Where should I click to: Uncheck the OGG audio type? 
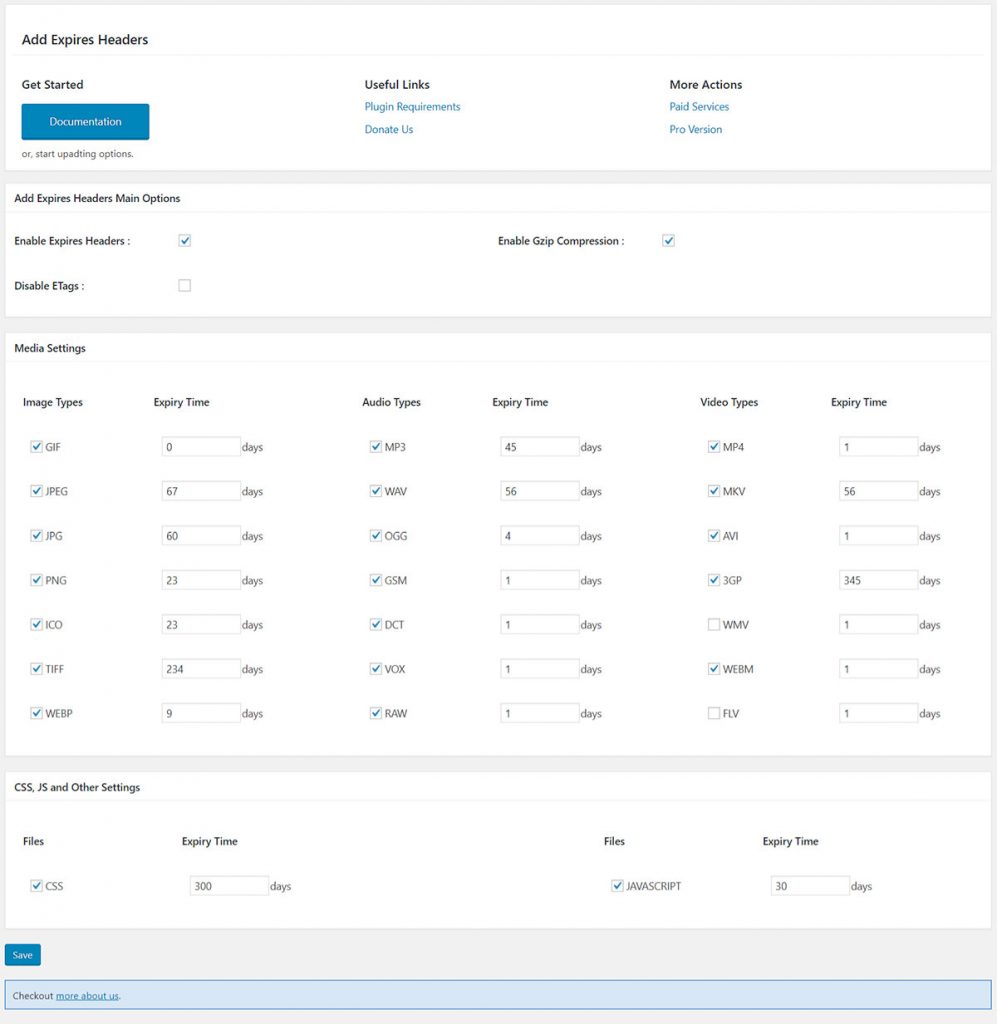(375, 536)
